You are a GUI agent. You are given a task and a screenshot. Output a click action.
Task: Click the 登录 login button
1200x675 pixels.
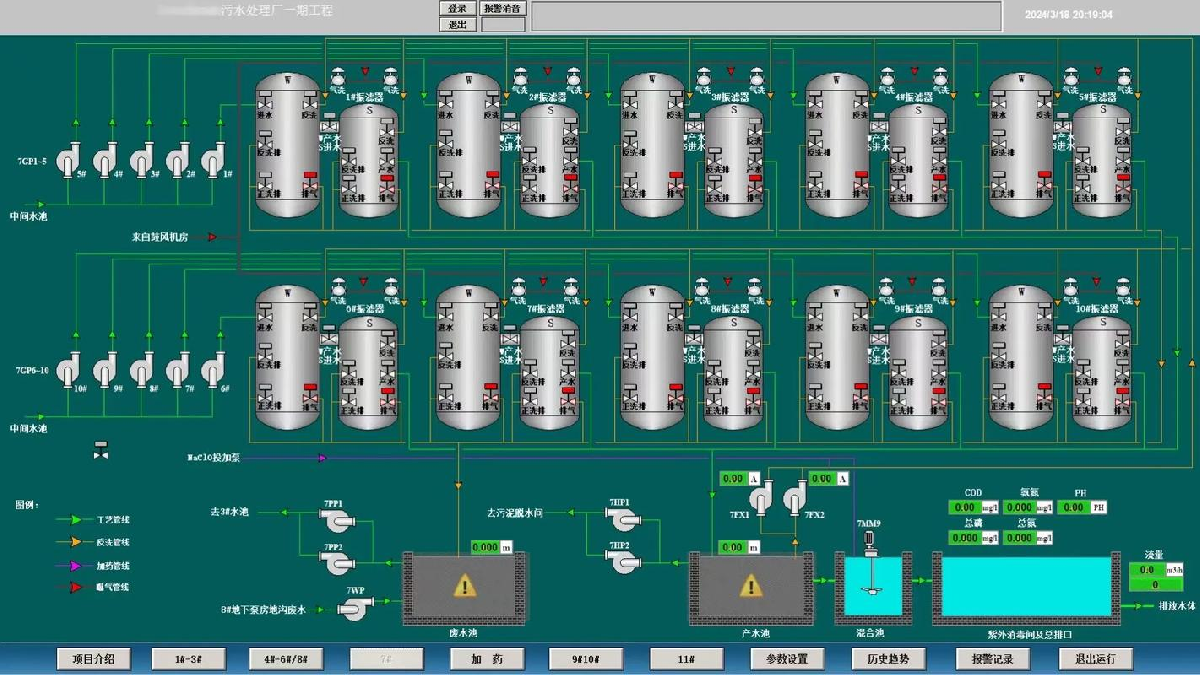[x=457, y=8]
